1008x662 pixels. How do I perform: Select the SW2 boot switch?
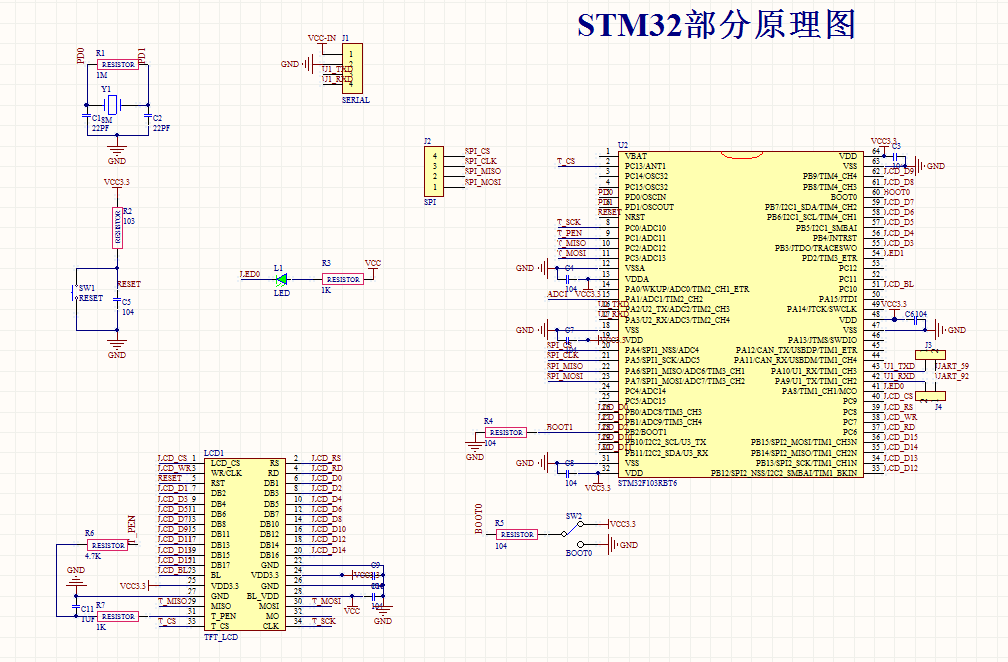[x=572, y=533]
